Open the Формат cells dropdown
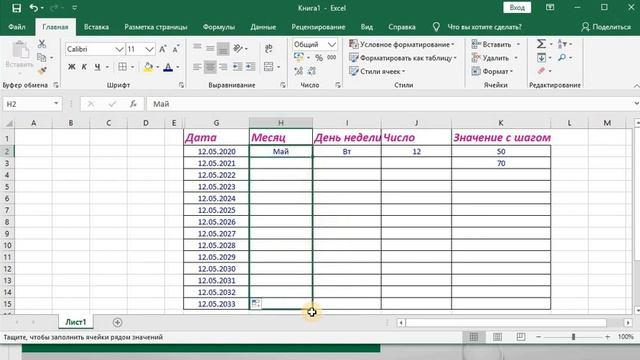 492,71
